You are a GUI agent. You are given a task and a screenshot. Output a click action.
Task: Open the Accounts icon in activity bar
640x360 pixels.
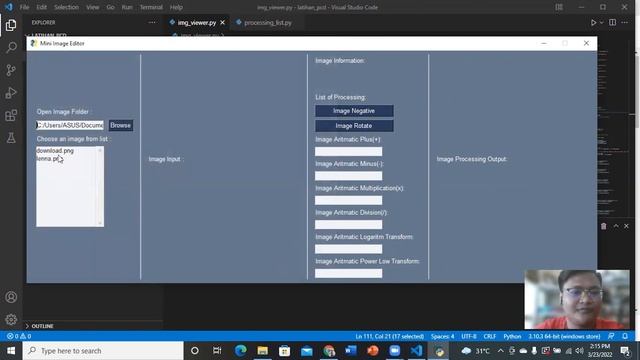point(11,297)
